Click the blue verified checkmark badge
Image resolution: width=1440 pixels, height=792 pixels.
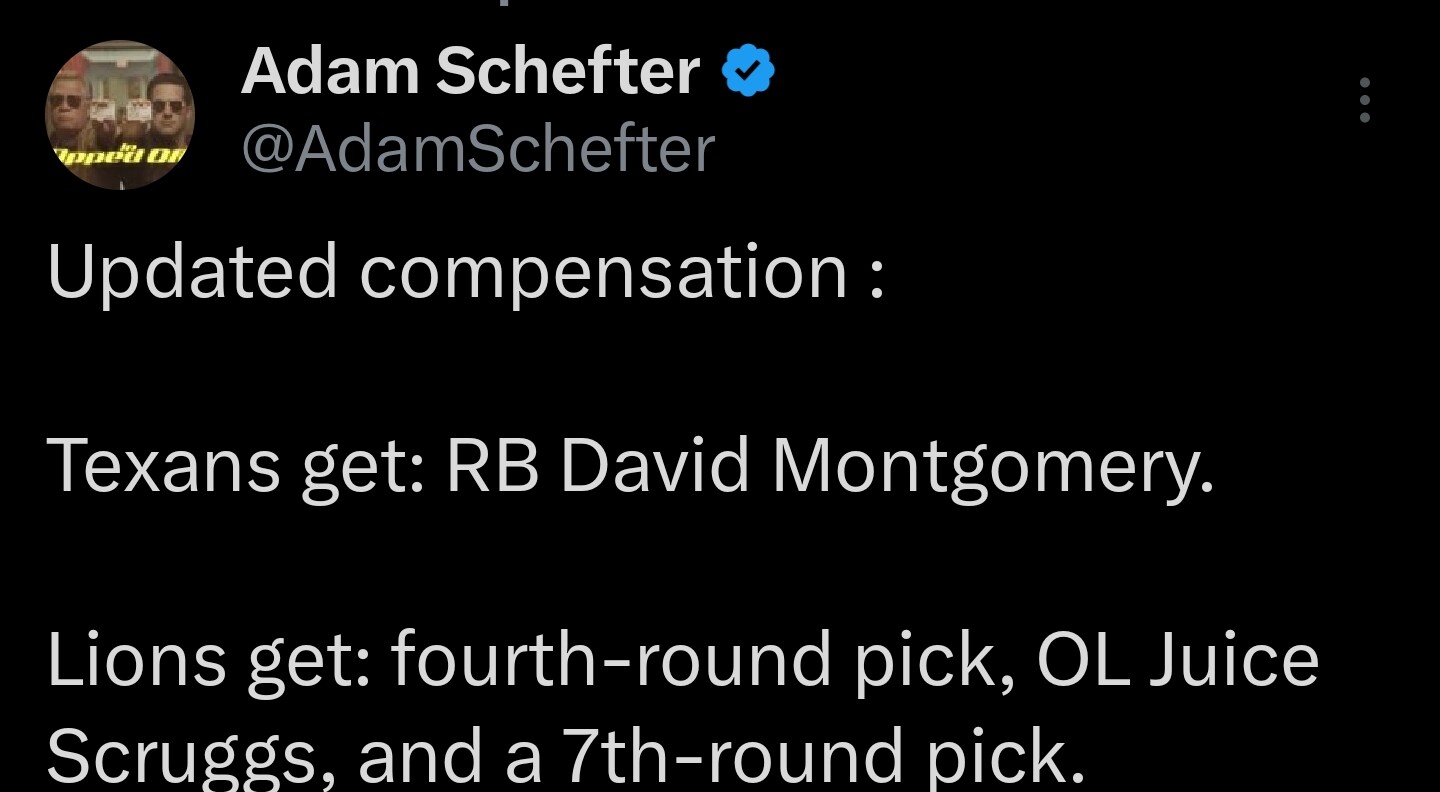click(749, 73)
